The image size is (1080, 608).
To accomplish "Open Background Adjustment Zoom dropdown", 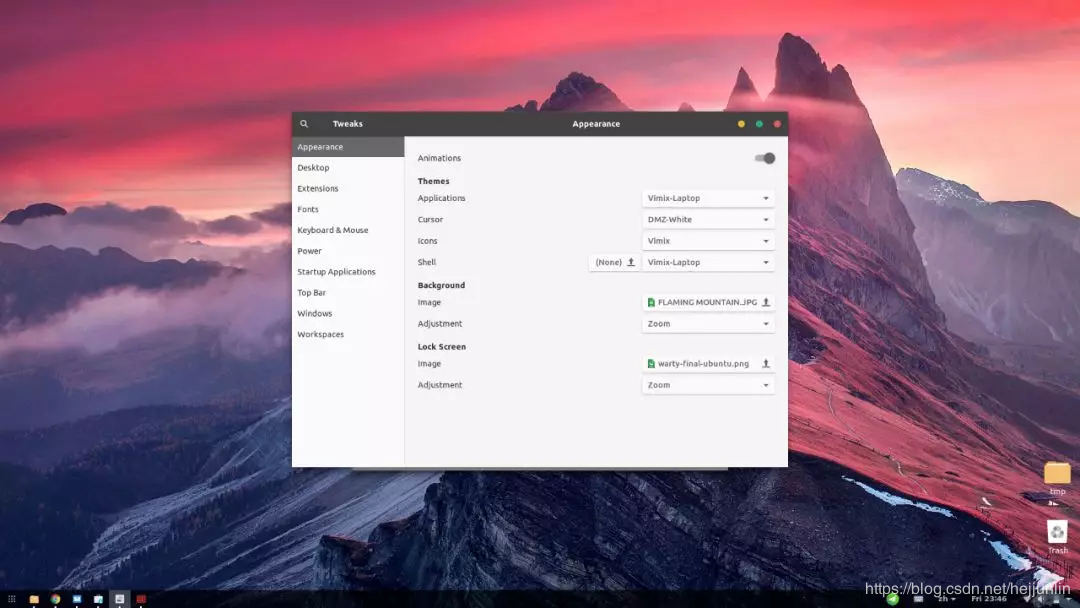I will coord(708,324).
